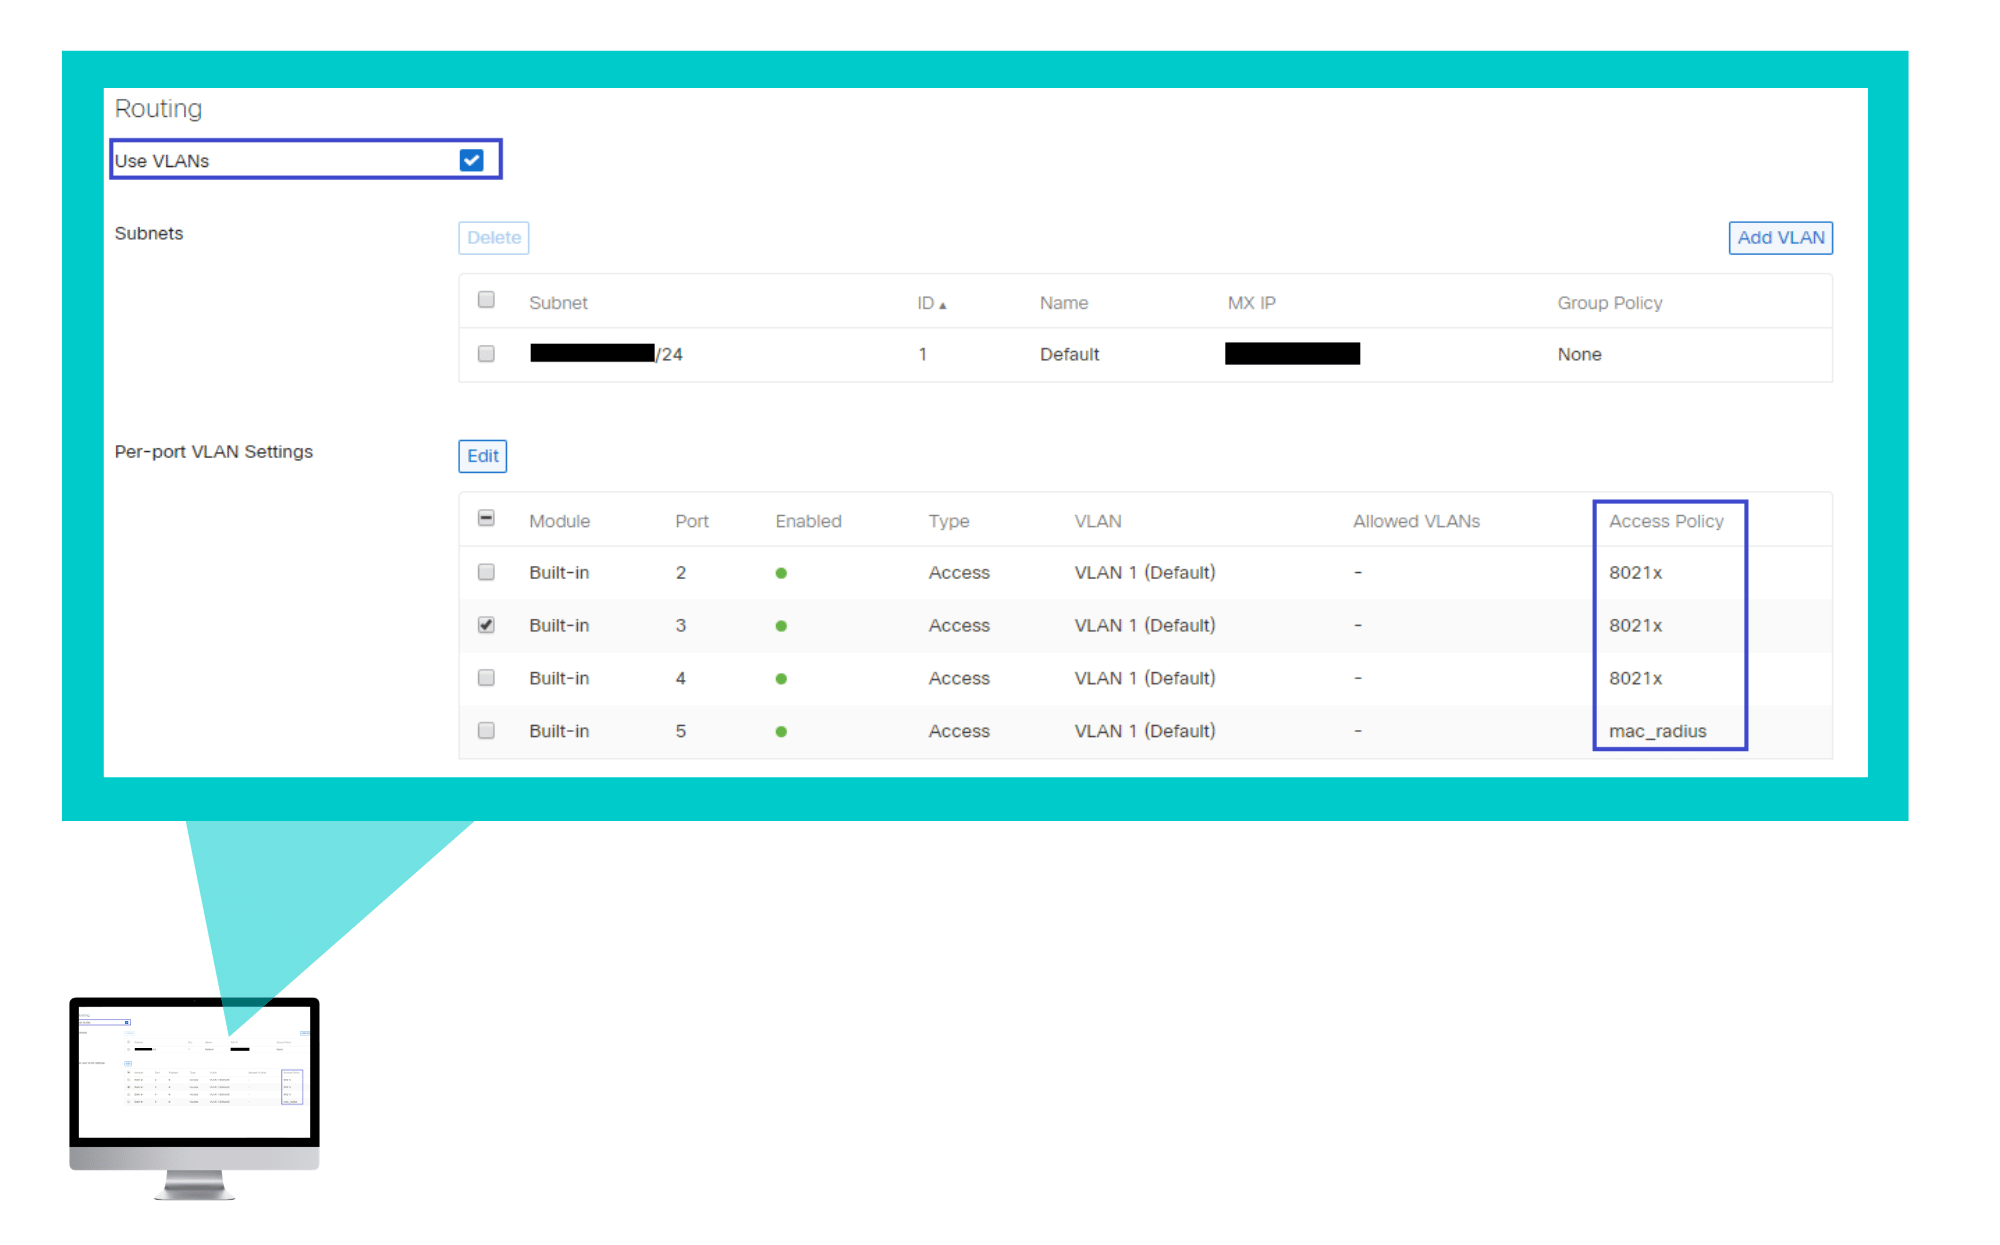Screen dimensions: 2000x1245
Task: Click the green Enabled status dot for port 3
Action: point(781,625)
